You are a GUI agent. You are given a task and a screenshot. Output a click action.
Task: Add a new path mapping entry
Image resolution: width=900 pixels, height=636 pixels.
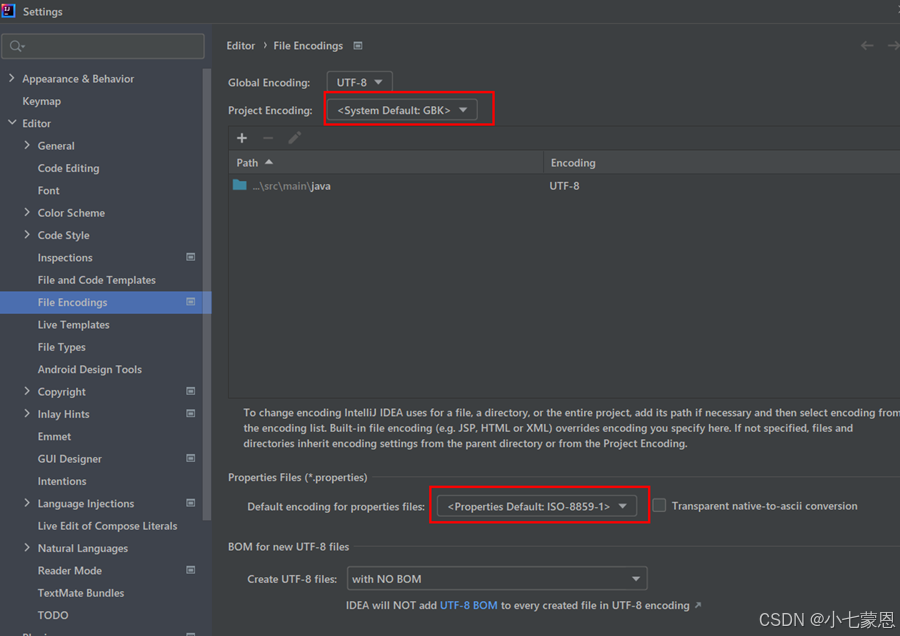click(x=241, y=137)
